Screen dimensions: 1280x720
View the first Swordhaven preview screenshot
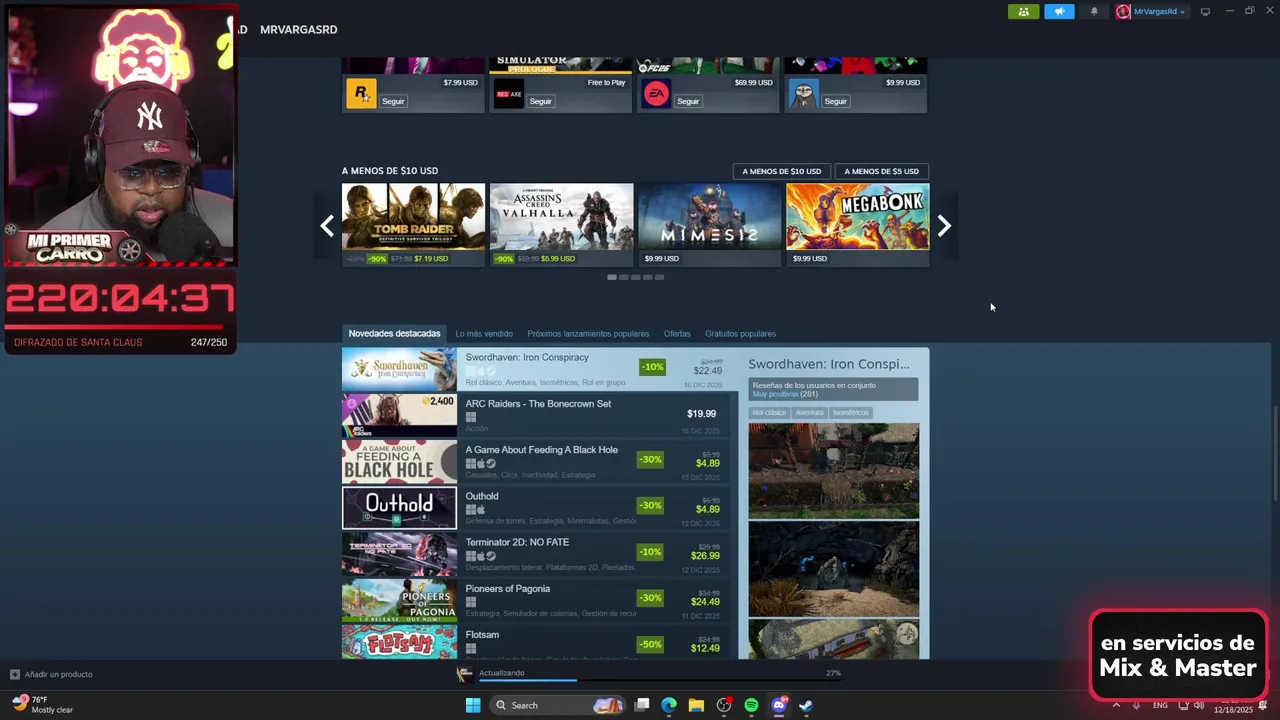(834, 471)
